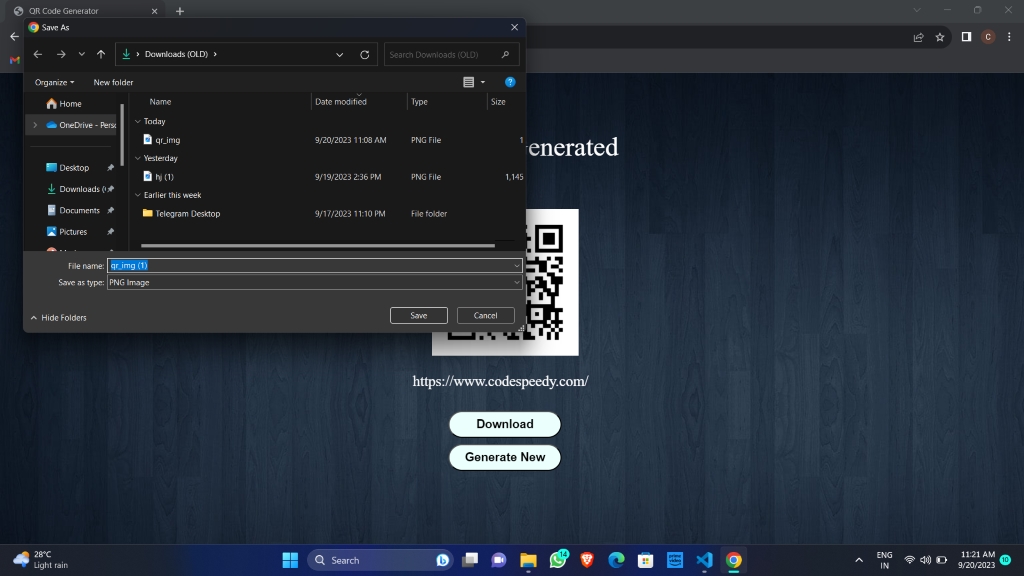Image resolution: width=1024 pixels, height=576 pixels.
Task: Sort by Size column
Action: 498,102
